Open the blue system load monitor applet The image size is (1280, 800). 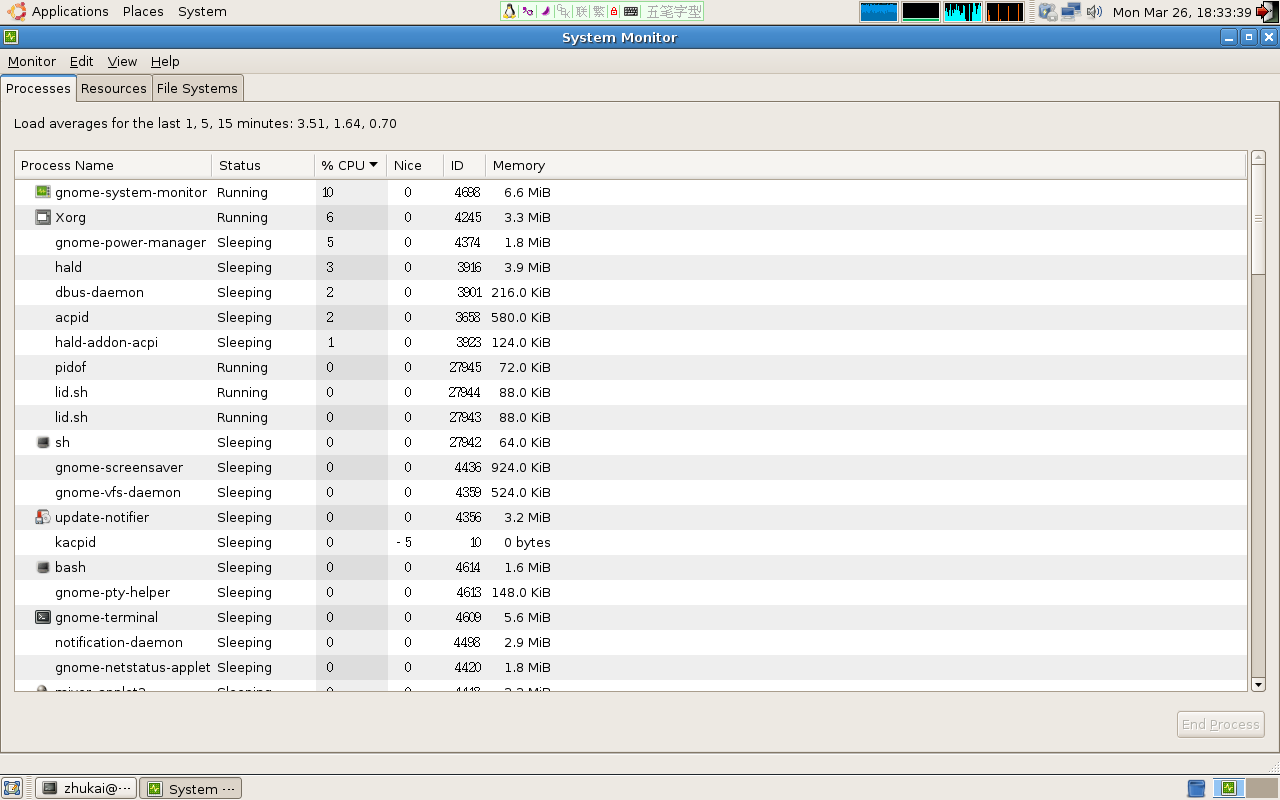point(879,12)
